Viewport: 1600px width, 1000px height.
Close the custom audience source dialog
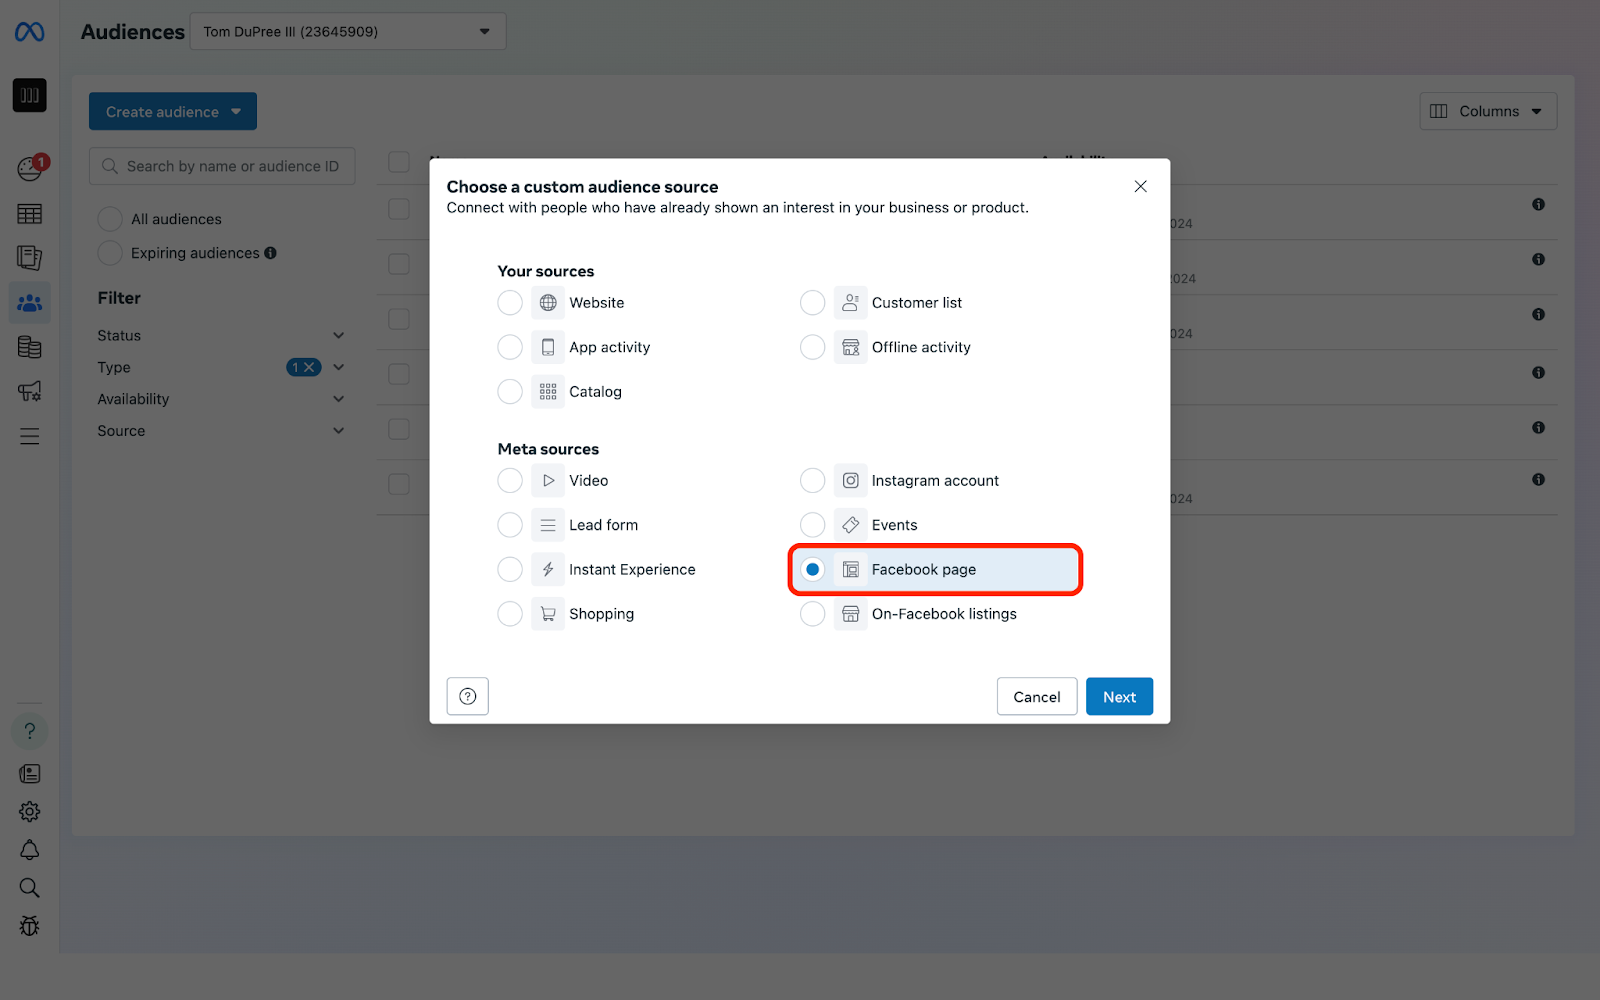pos(1140,186)
